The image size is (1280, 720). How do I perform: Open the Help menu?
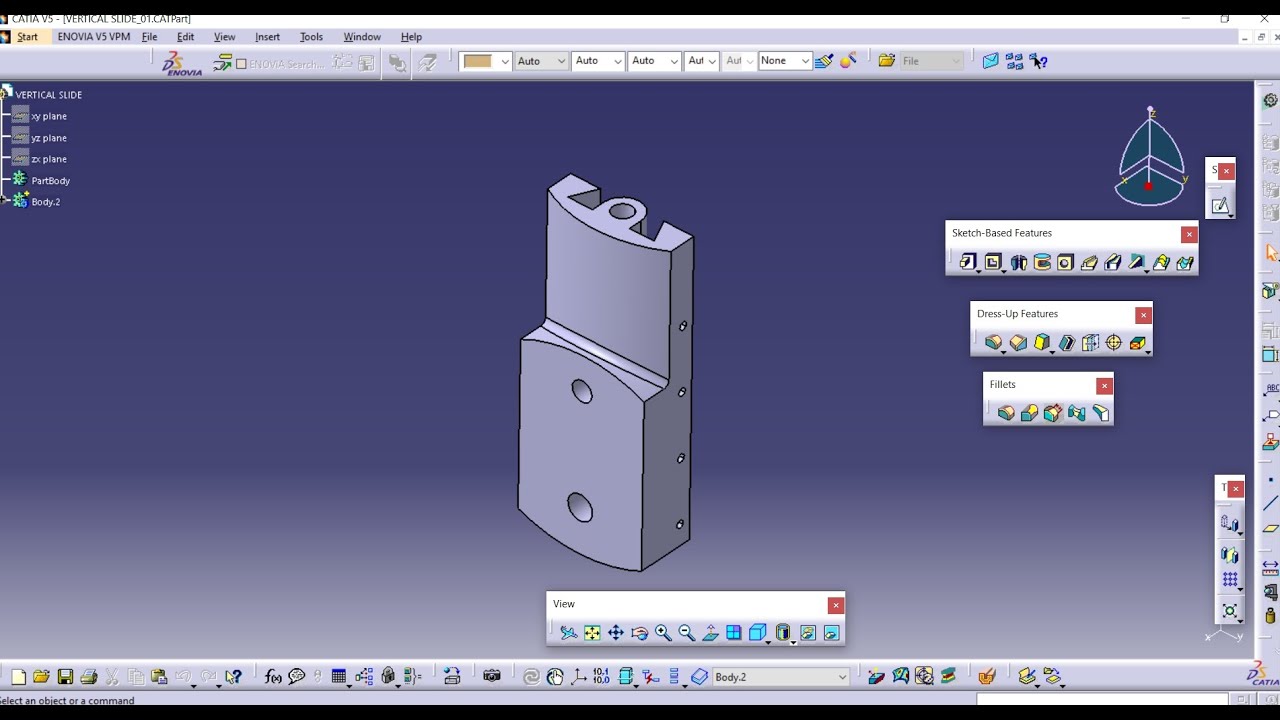411,37
